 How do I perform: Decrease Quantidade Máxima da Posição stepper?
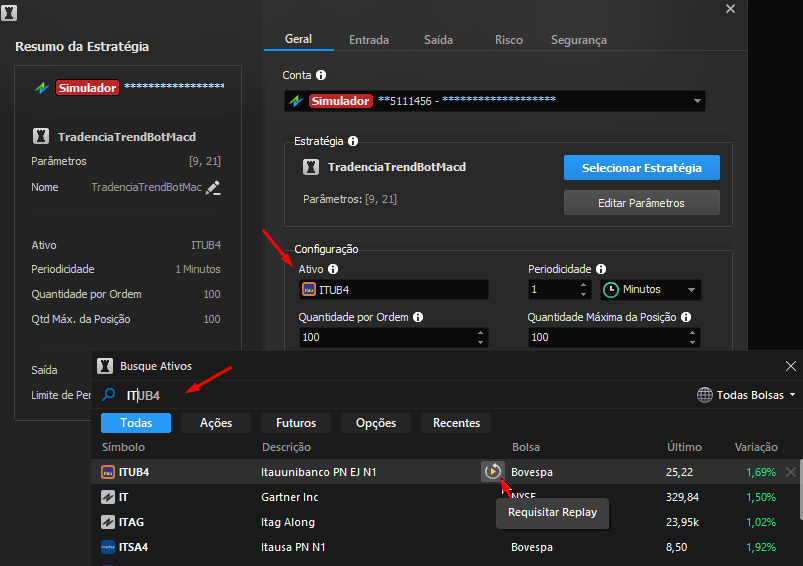(692, 342)
